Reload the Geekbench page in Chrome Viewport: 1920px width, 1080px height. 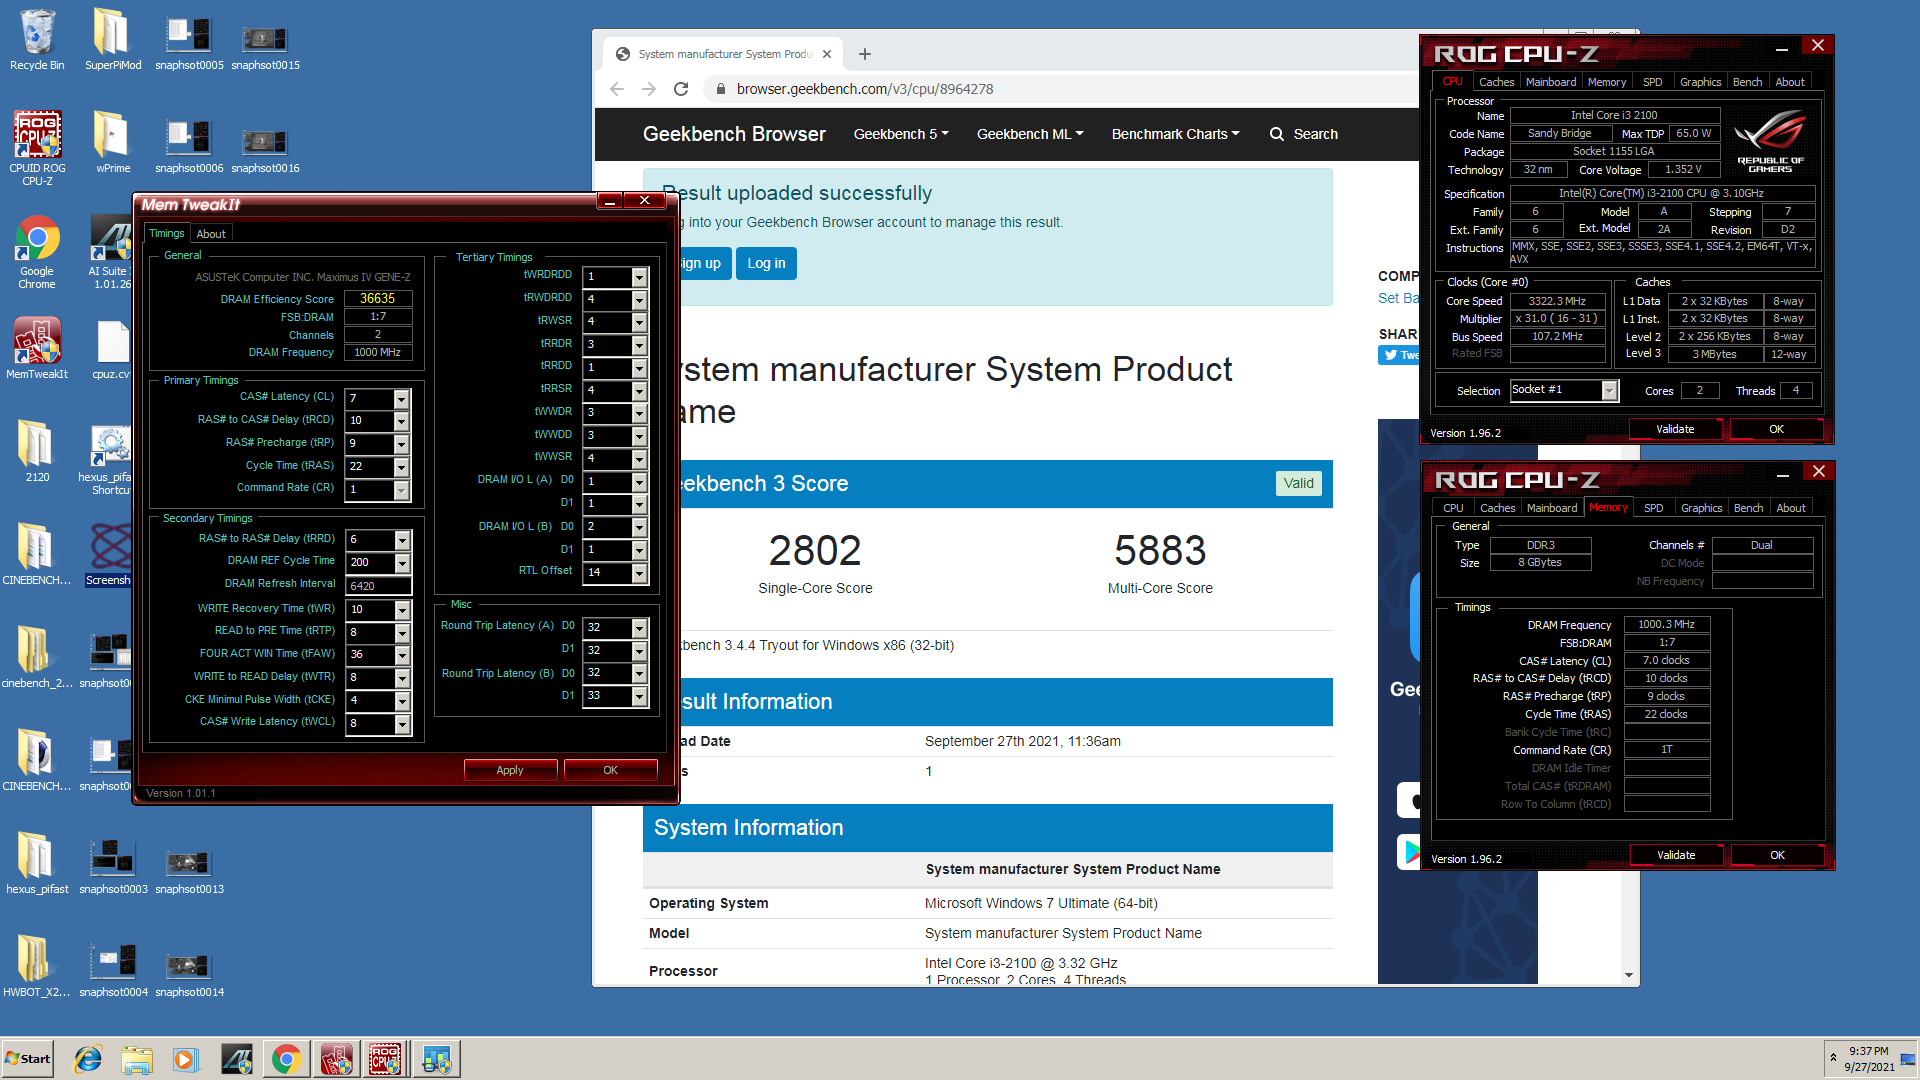[681, 89]
